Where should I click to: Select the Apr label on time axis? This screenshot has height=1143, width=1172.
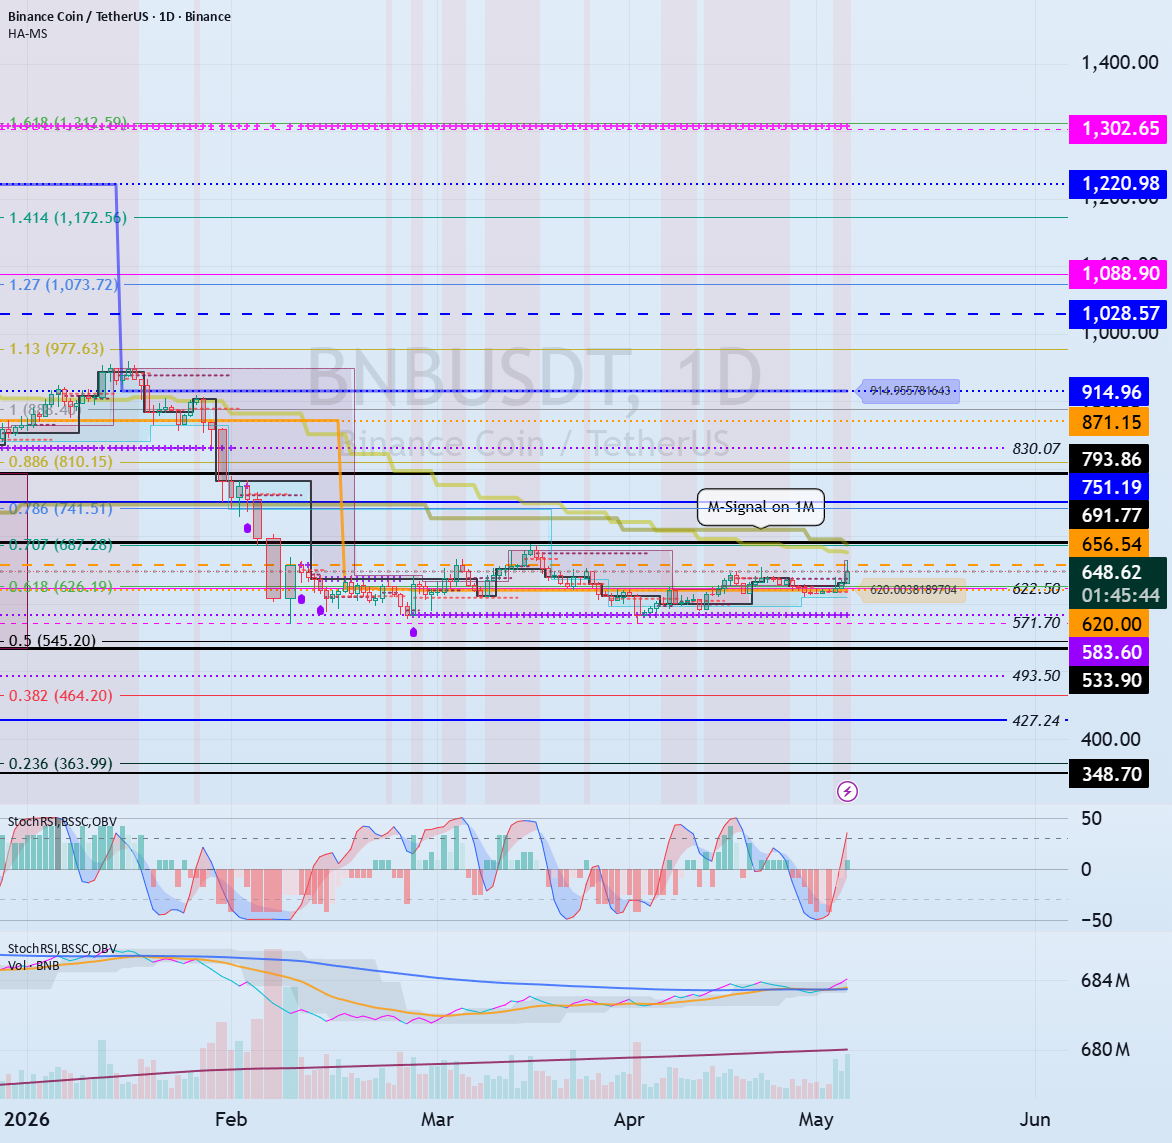(629, 1119)
